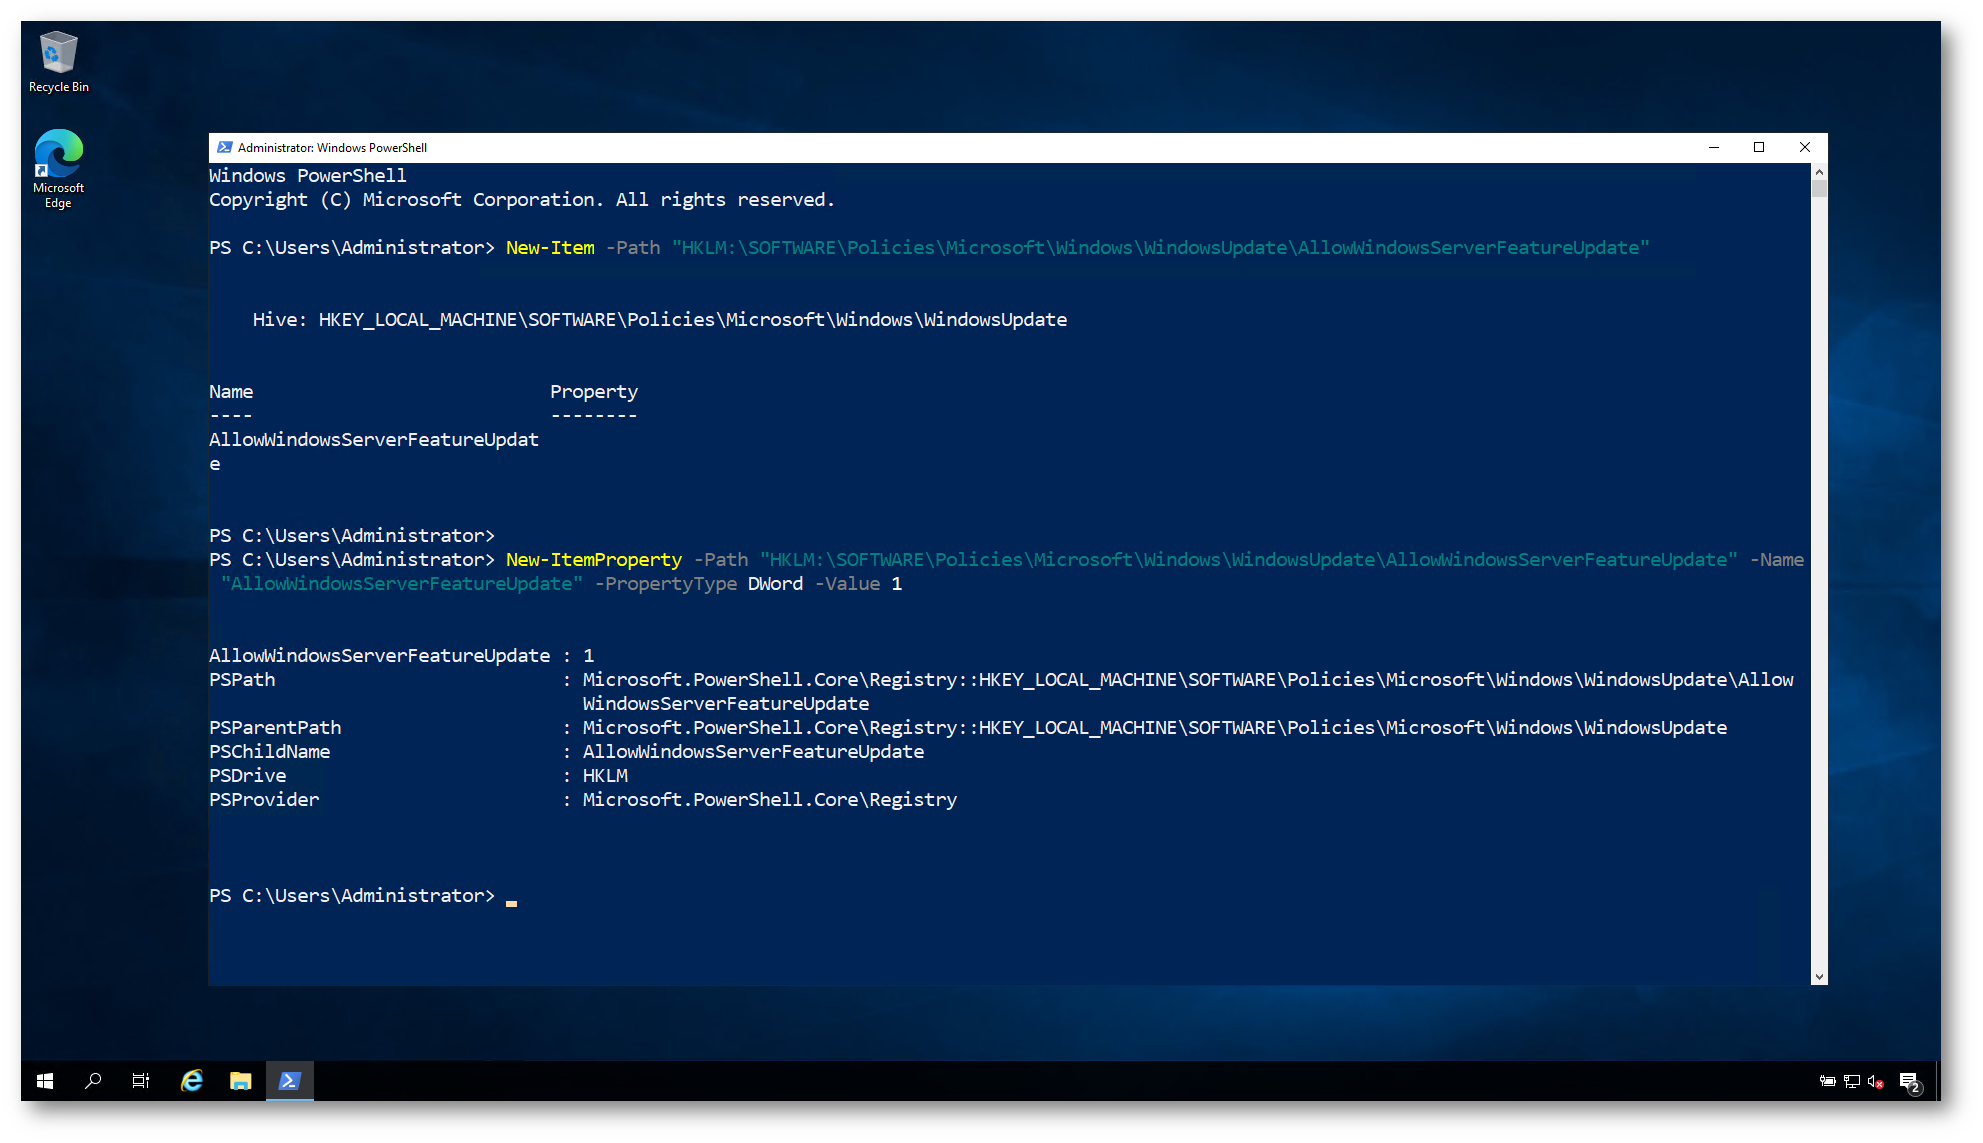Click the PowerShell icon in title bar
Image resolution: width=1983 pixels, height=1143 pixels.
point(224,147)
